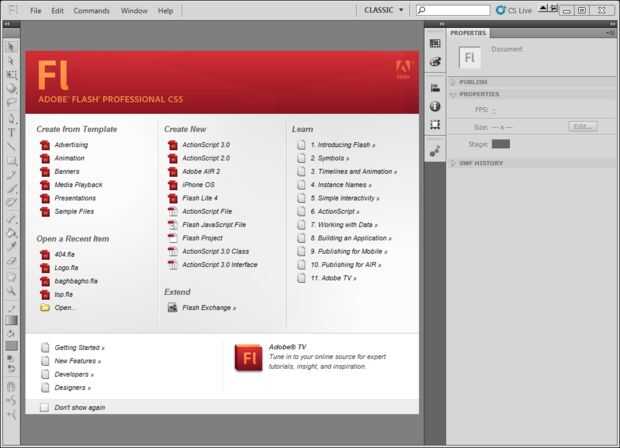Check the Don't show again box
This screenshot has height=448, width=620.
[44, 407]
